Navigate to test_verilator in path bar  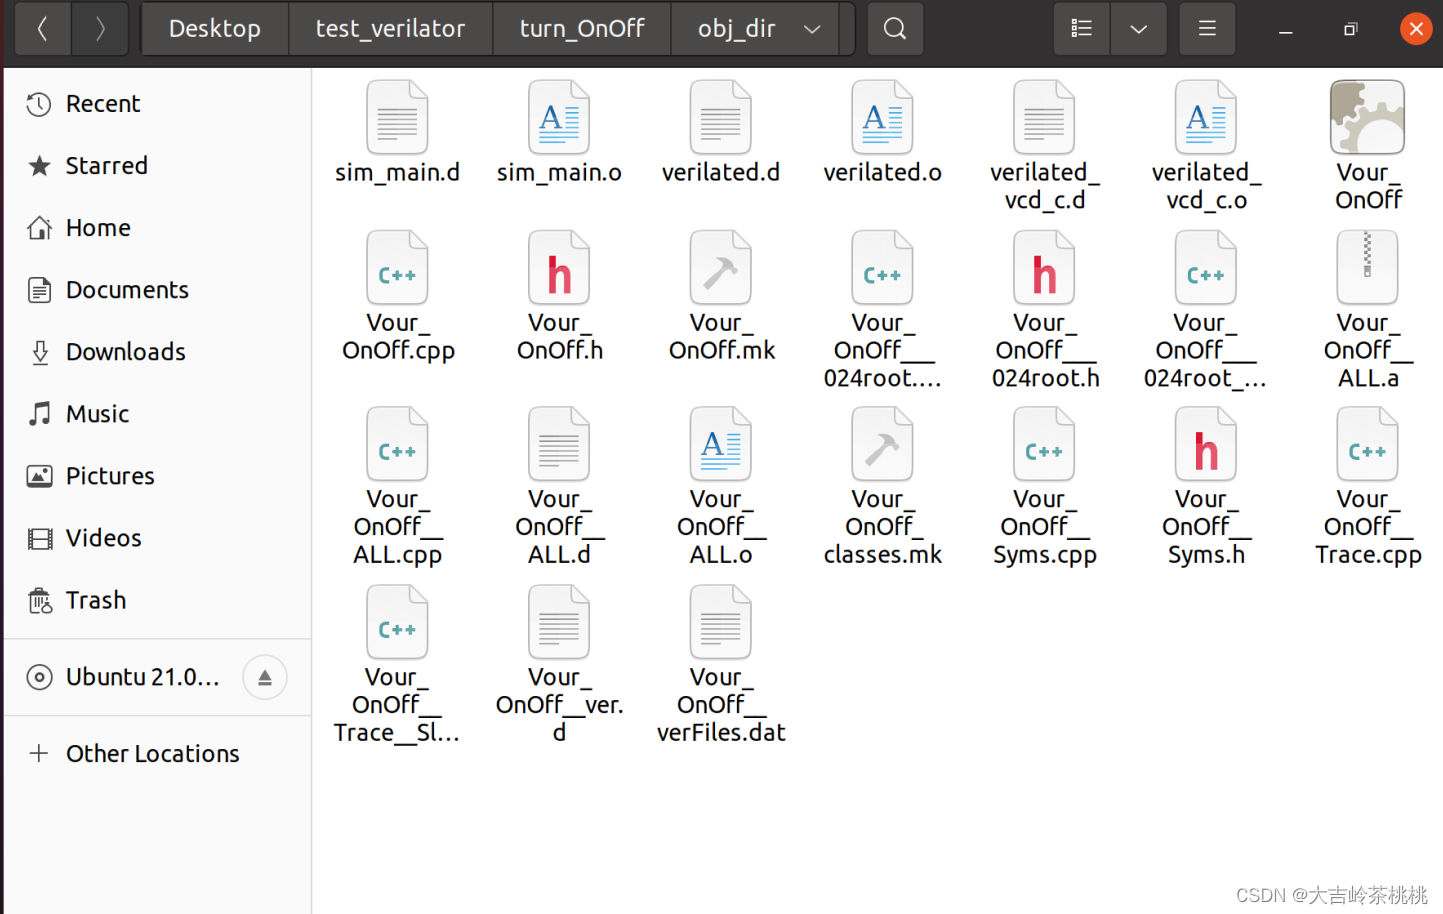[390, 29]
